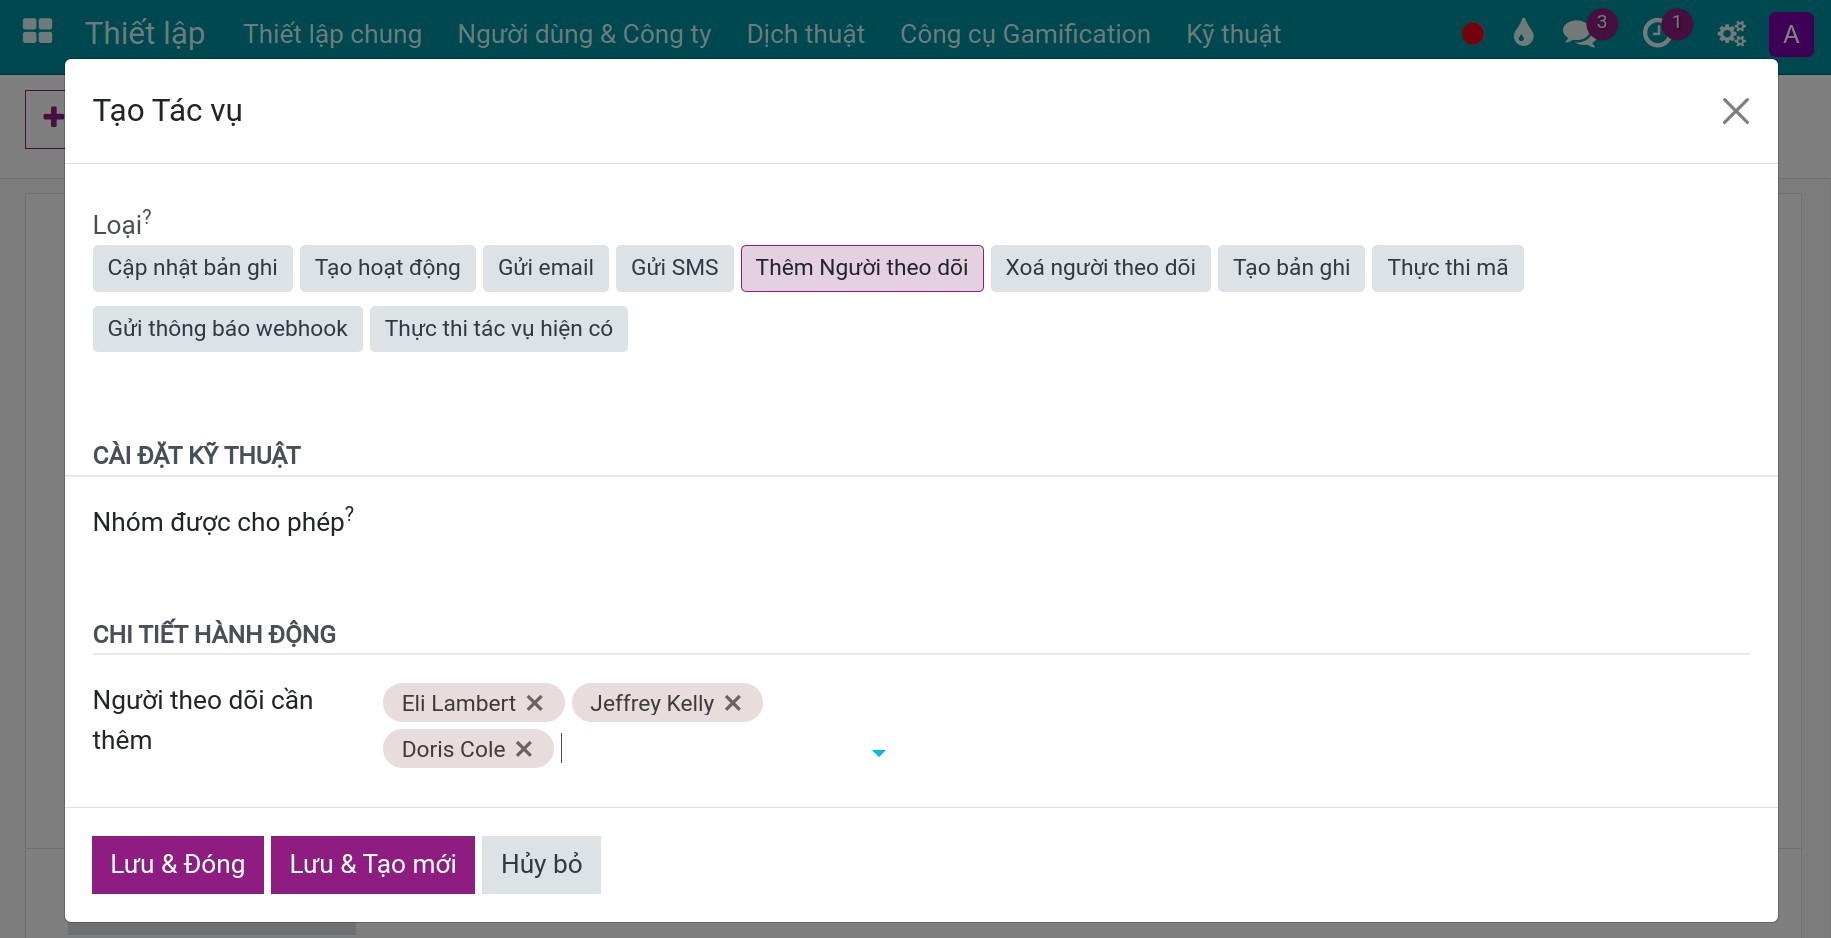Image resolution: width=1831 pixels, height=938 pixels.
Task: Select the Gửi email type
Action: point(546,268)
